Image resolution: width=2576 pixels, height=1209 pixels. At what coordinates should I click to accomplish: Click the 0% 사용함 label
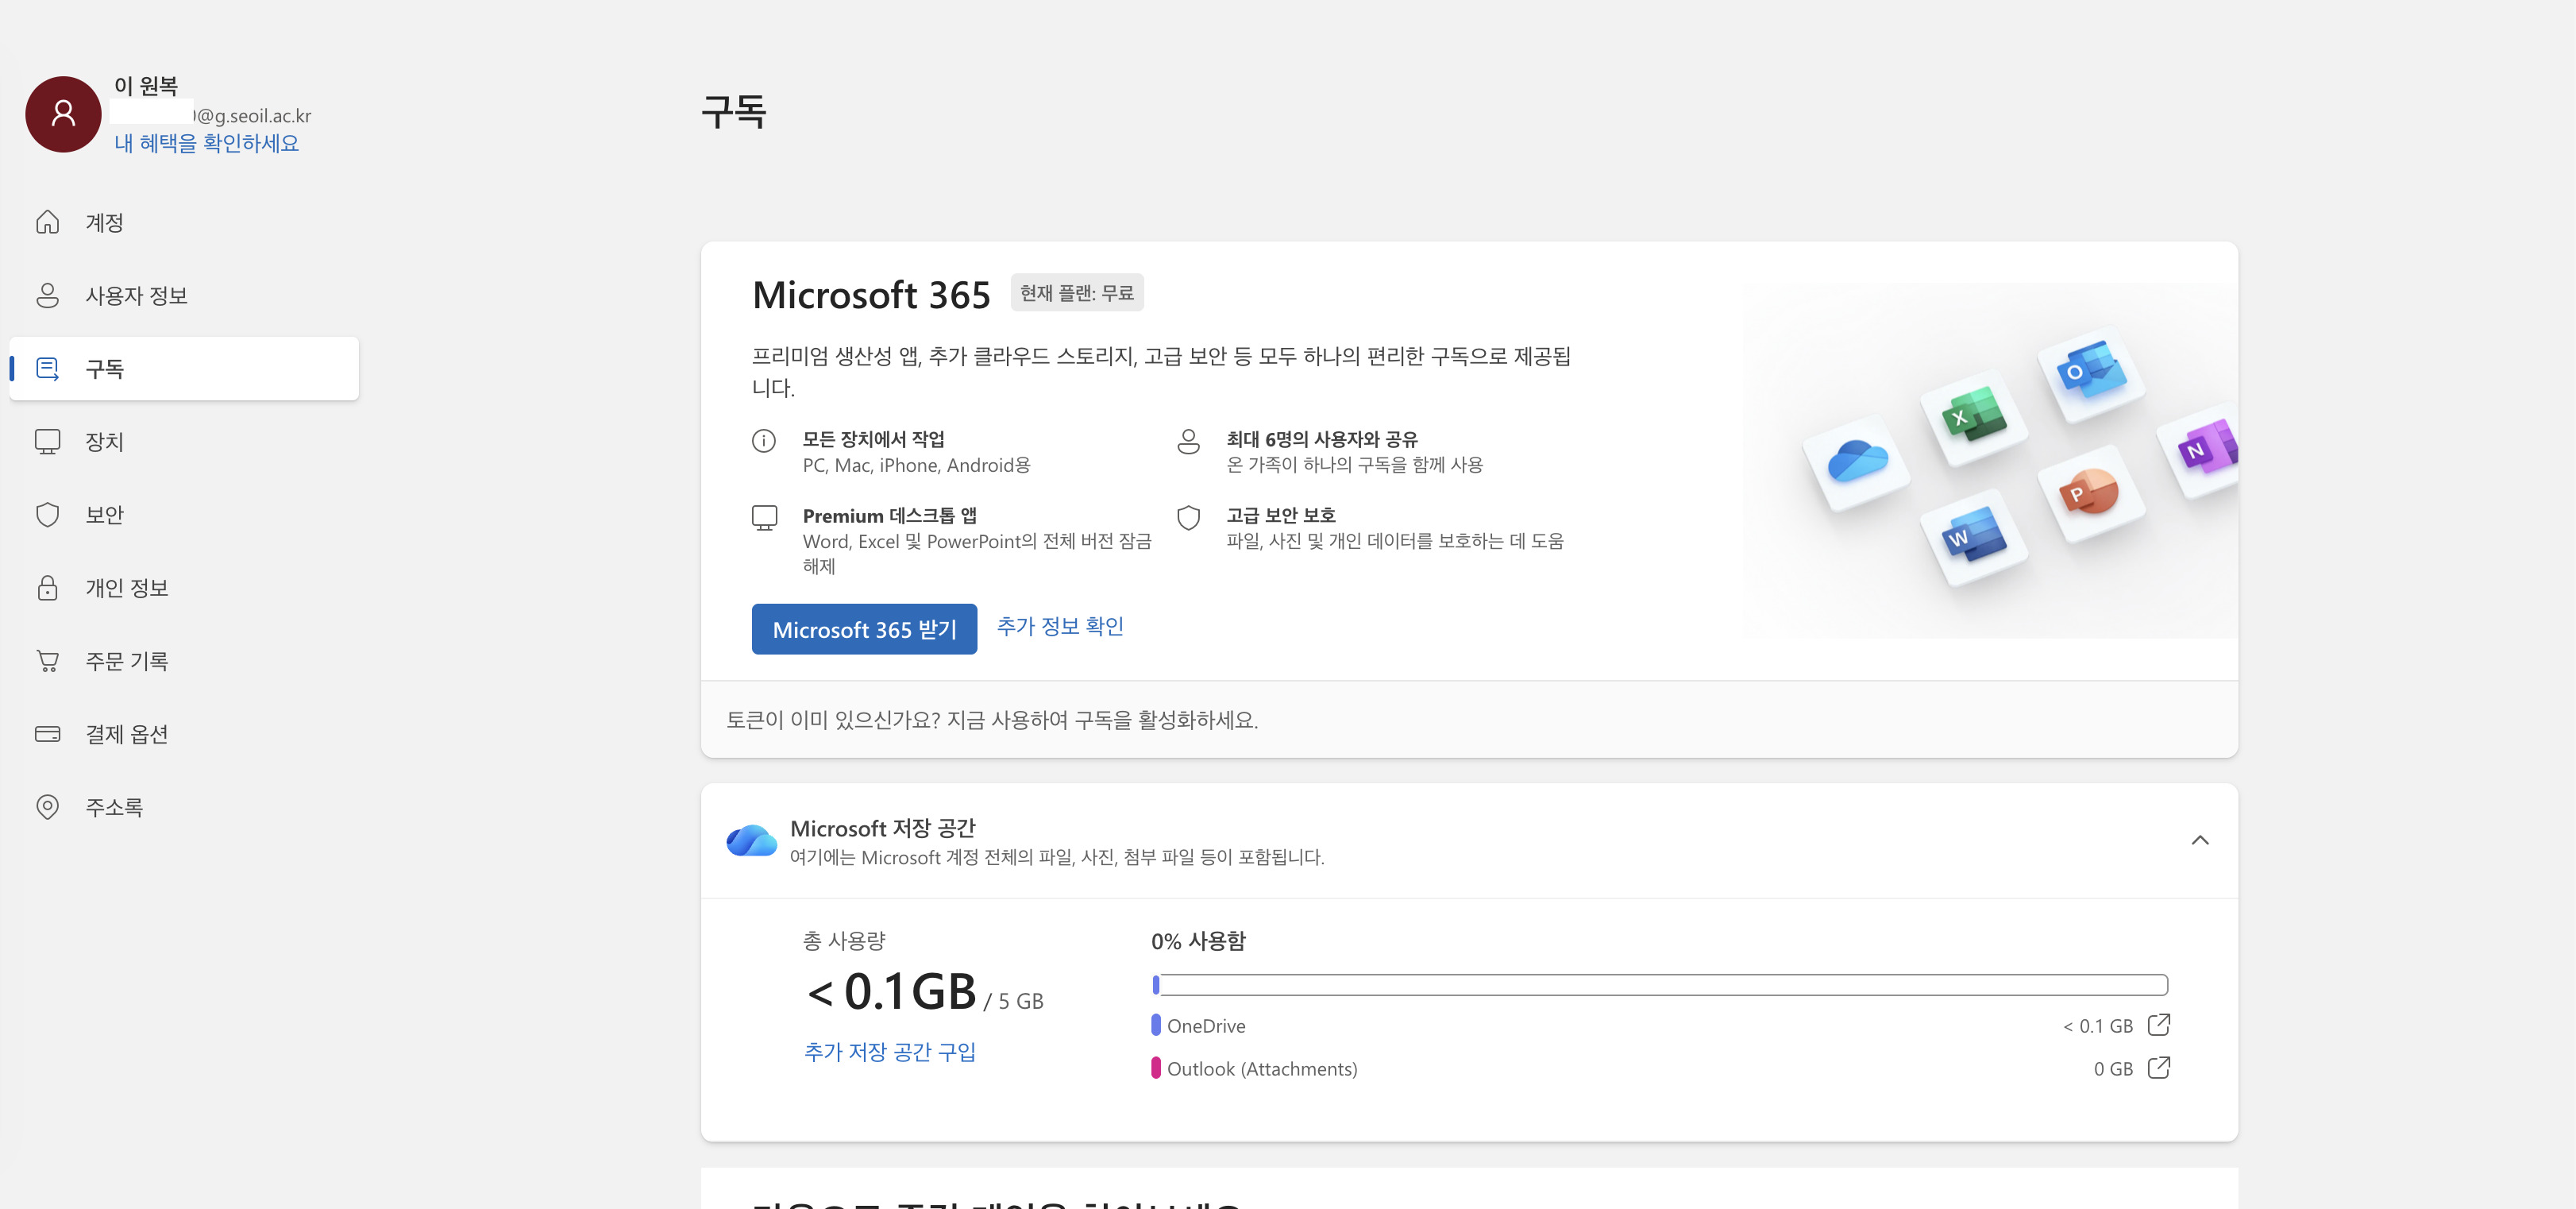(1198, 940)
